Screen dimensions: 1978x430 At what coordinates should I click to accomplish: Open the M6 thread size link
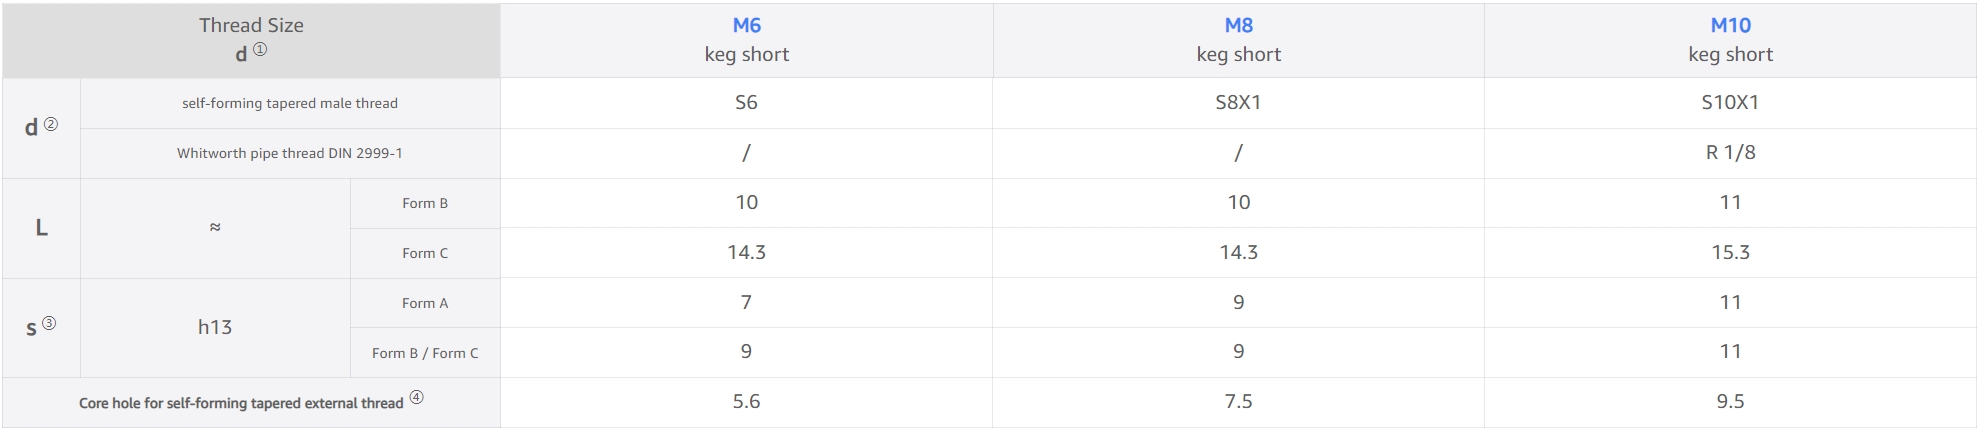(x=747, y=26)
